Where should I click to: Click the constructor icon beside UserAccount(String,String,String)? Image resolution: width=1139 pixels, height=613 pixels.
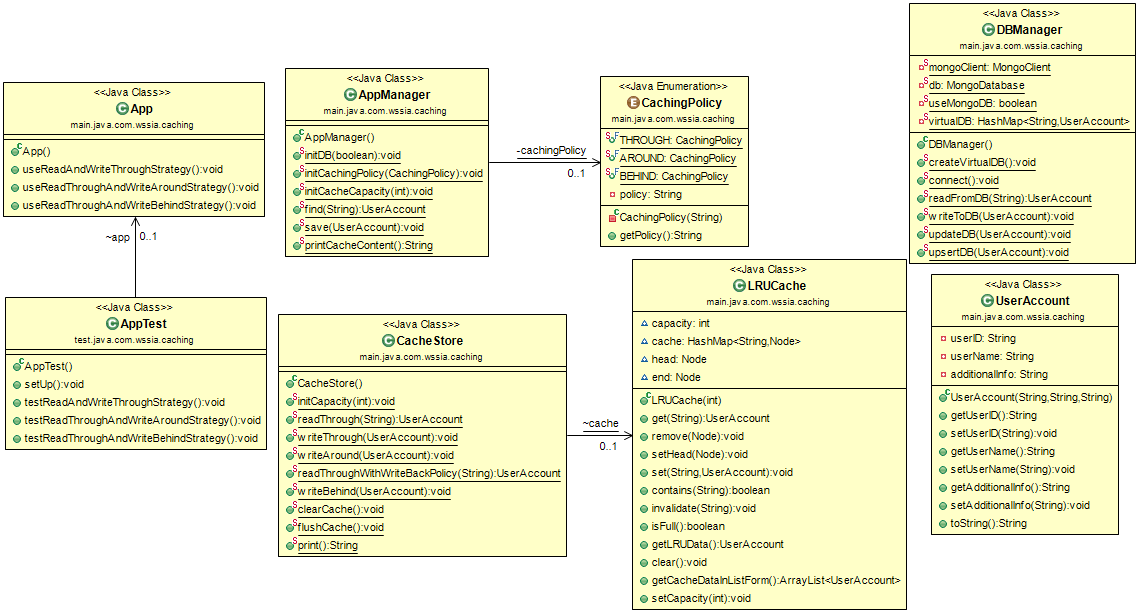942,397
